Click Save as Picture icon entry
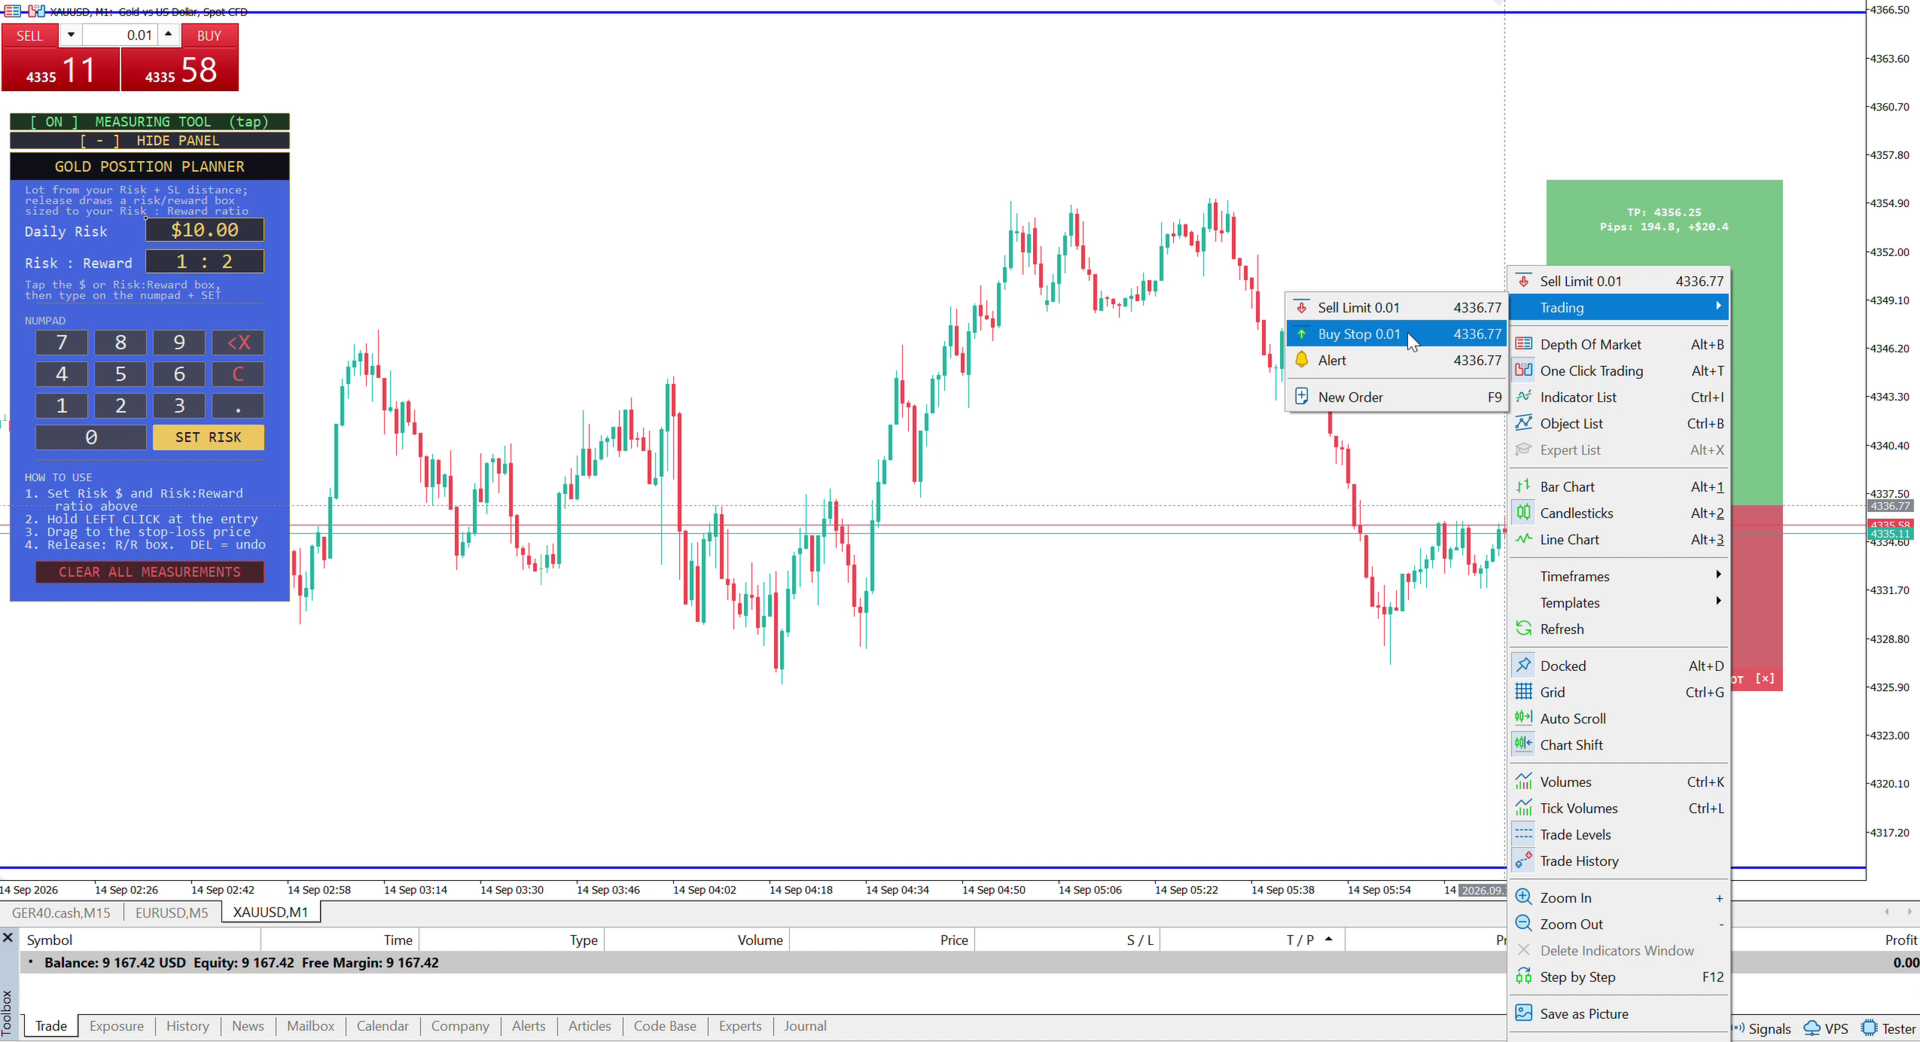The width and height of the screenshot is (1920, 1042). click(x=1619, y=1014)
